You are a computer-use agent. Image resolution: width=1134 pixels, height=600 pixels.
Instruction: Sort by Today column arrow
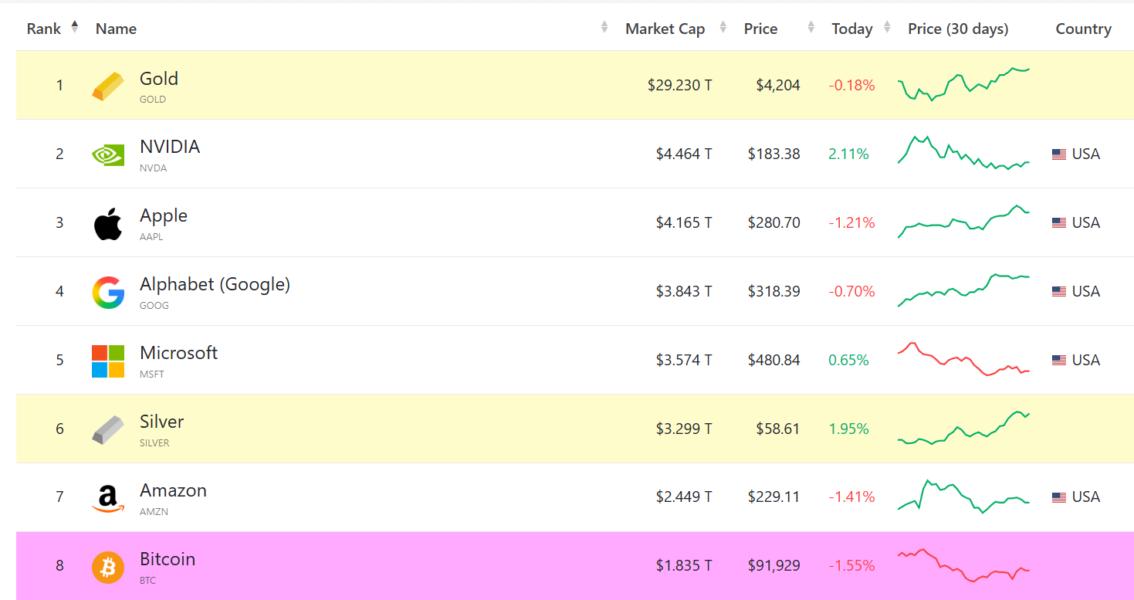[887, 29]
